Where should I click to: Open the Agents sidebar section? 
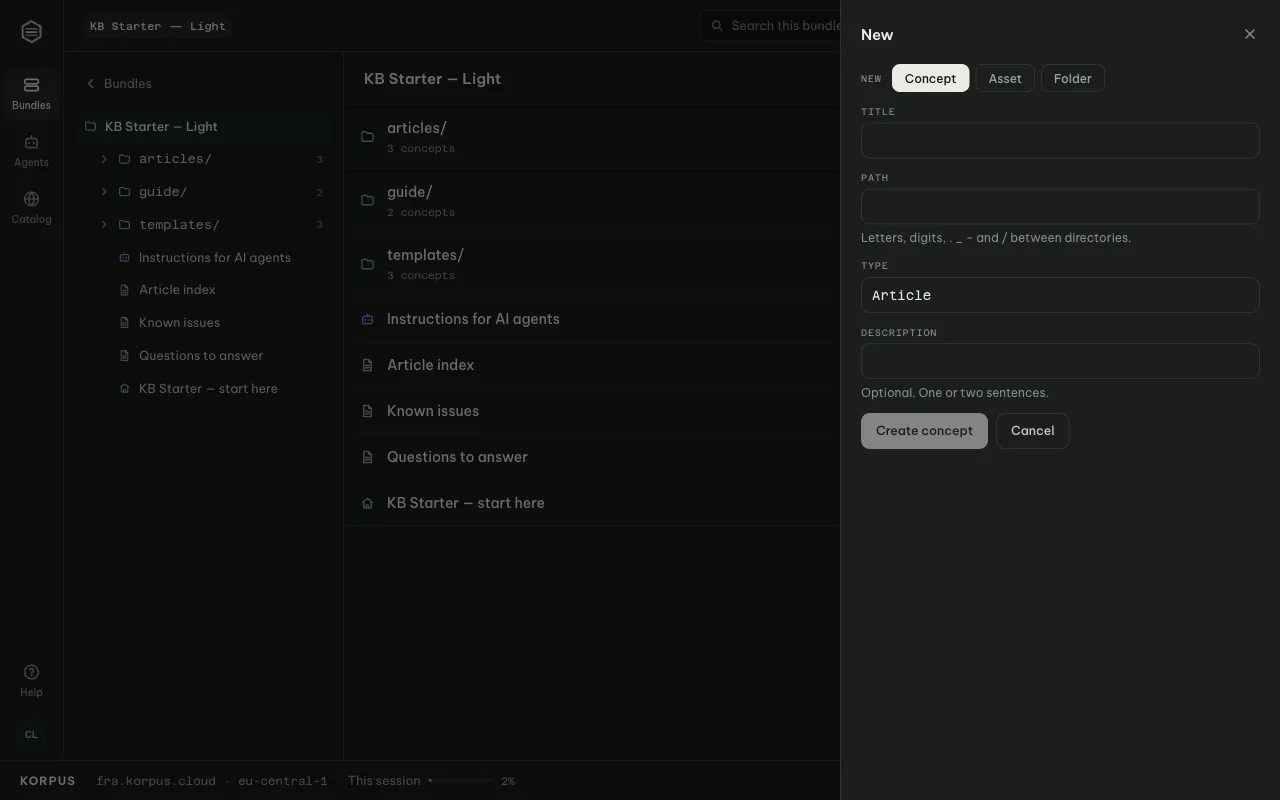pyautogui.click(x=31, y=151)
